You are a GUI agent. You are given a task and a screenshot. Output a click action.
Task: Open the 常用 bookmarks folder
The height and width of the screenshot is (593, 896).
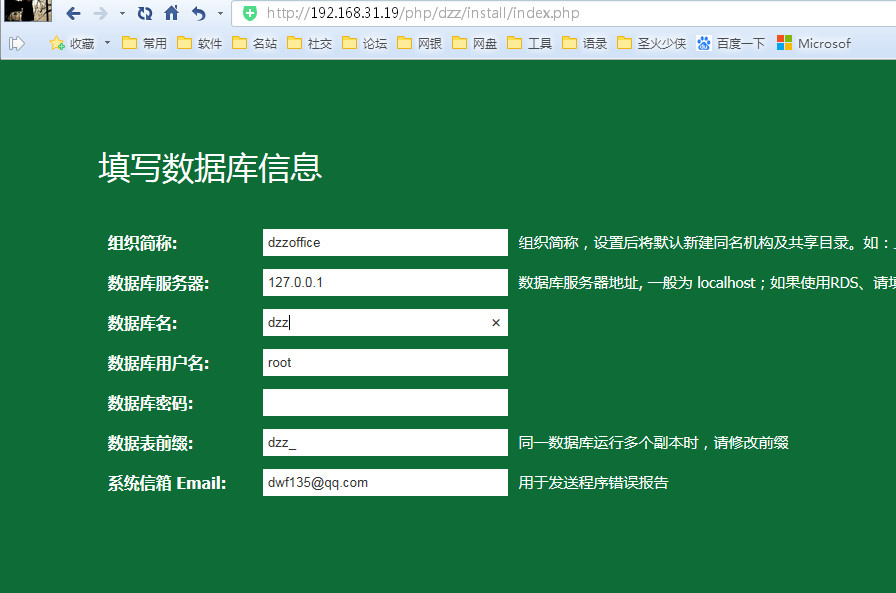point(144,43)
